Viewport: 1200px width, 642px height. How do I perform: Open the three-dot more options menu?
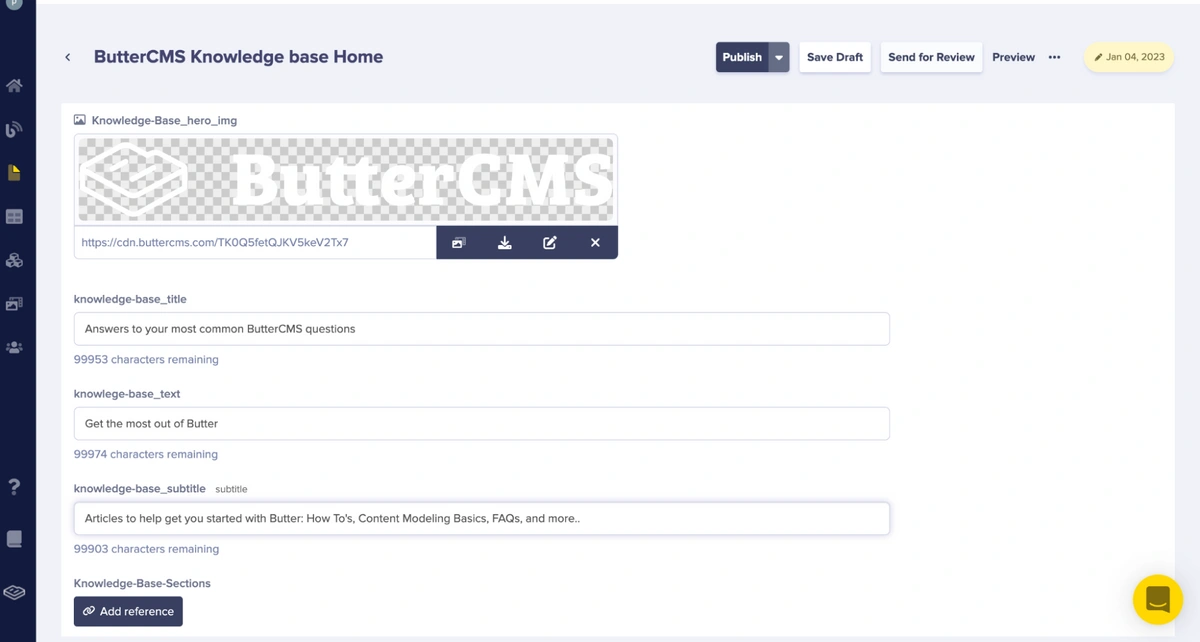1054,57
